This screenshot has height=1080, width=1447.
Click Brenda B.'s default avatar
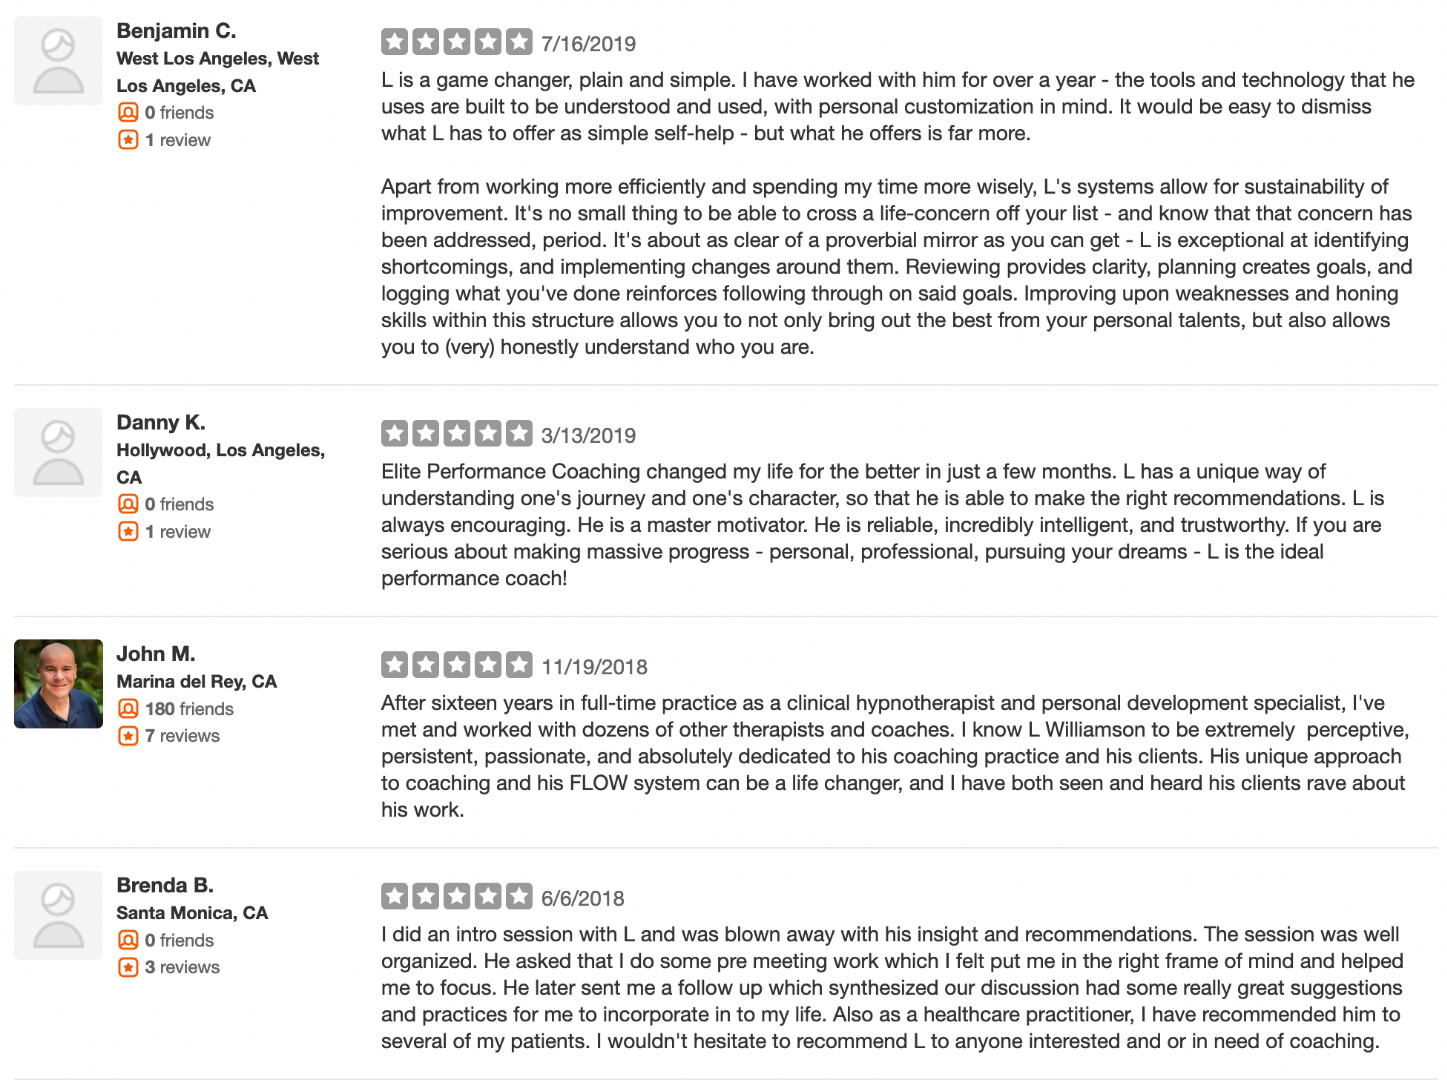pos(58,915)
